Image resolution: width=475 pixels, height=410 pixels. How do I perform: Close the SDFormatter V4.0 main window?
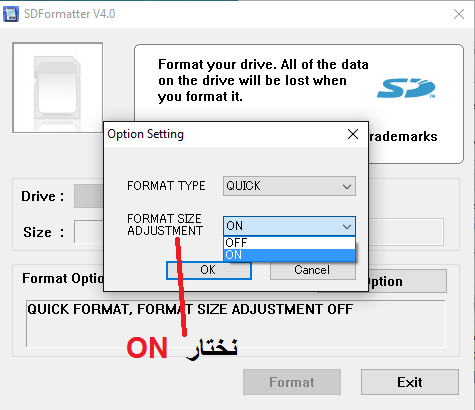click(459, 14)
